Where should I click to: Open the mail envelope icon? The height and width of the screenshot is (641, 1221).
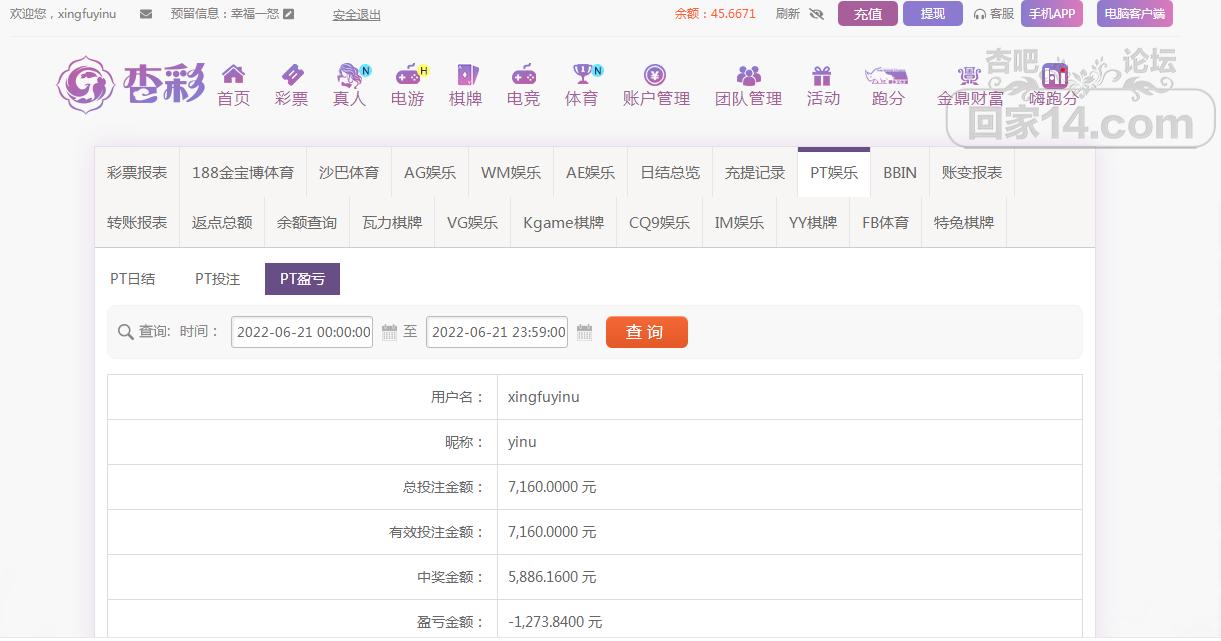[146, 14]
